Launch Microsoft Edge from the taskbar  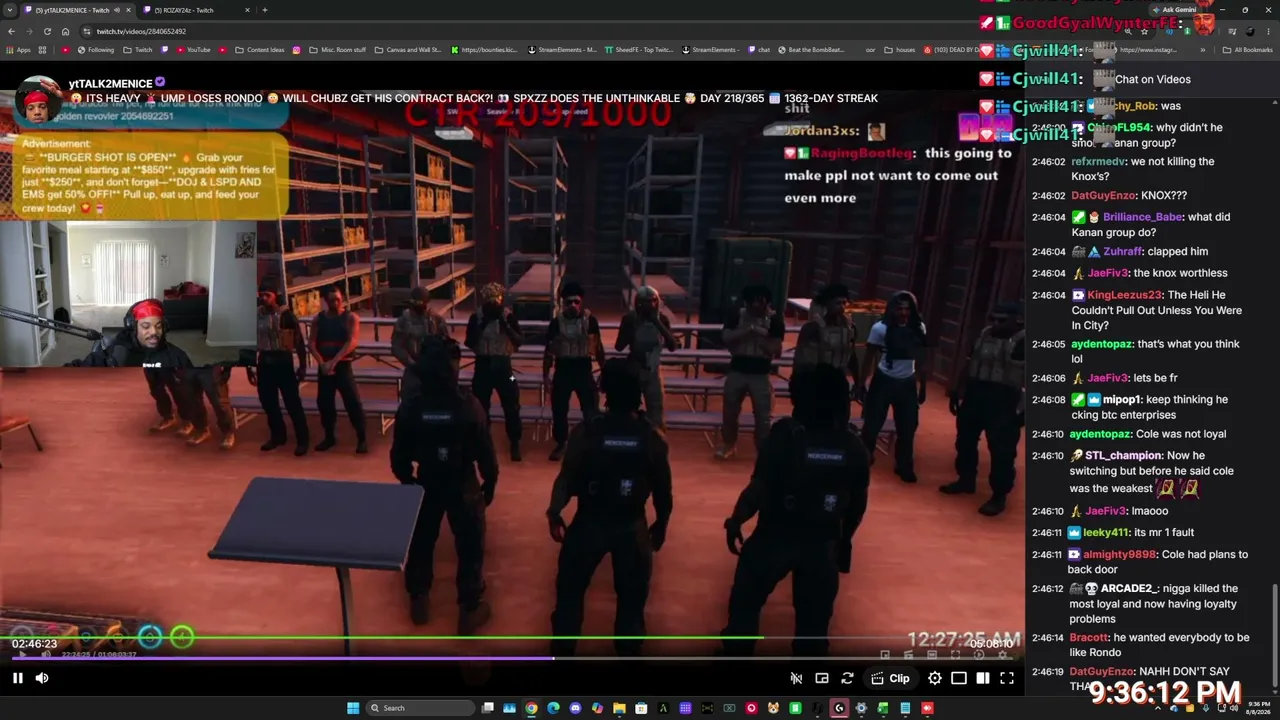click(x=553, y=708)
